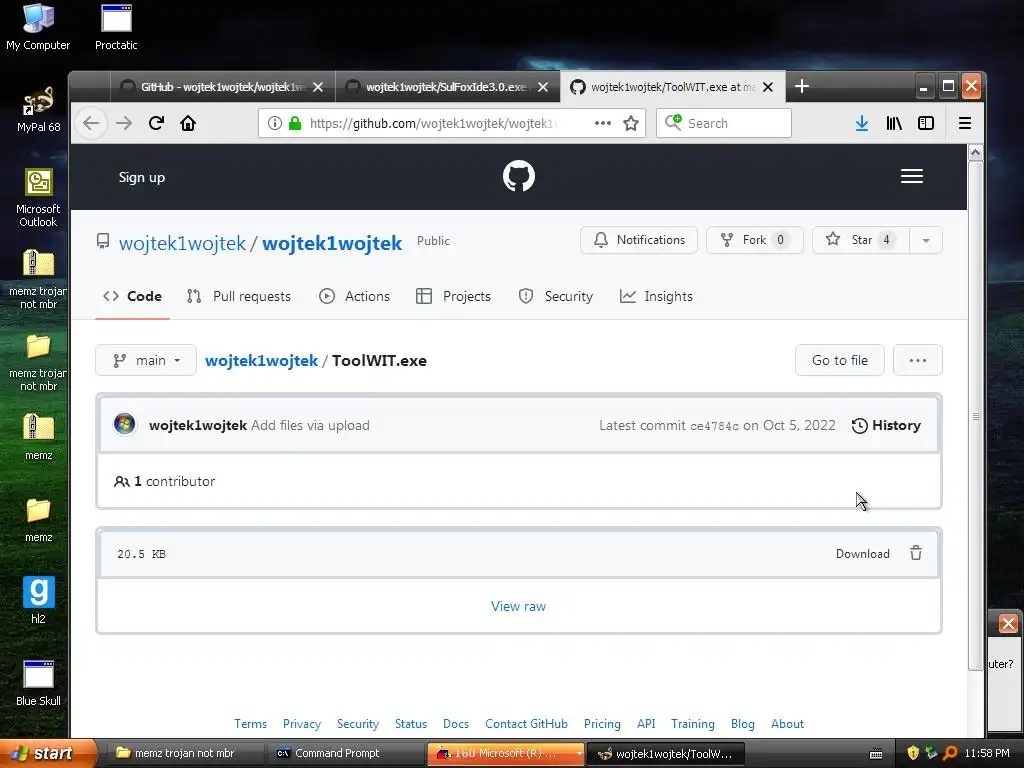
Task: Open the Security repository tab
Action: pyautogui.click(x=556, y=296)
